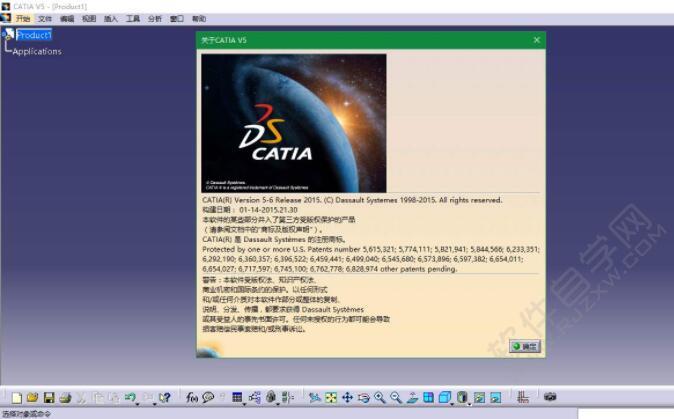
Task: Click the Swap Visible Space icon
Action: click(496, 398)
